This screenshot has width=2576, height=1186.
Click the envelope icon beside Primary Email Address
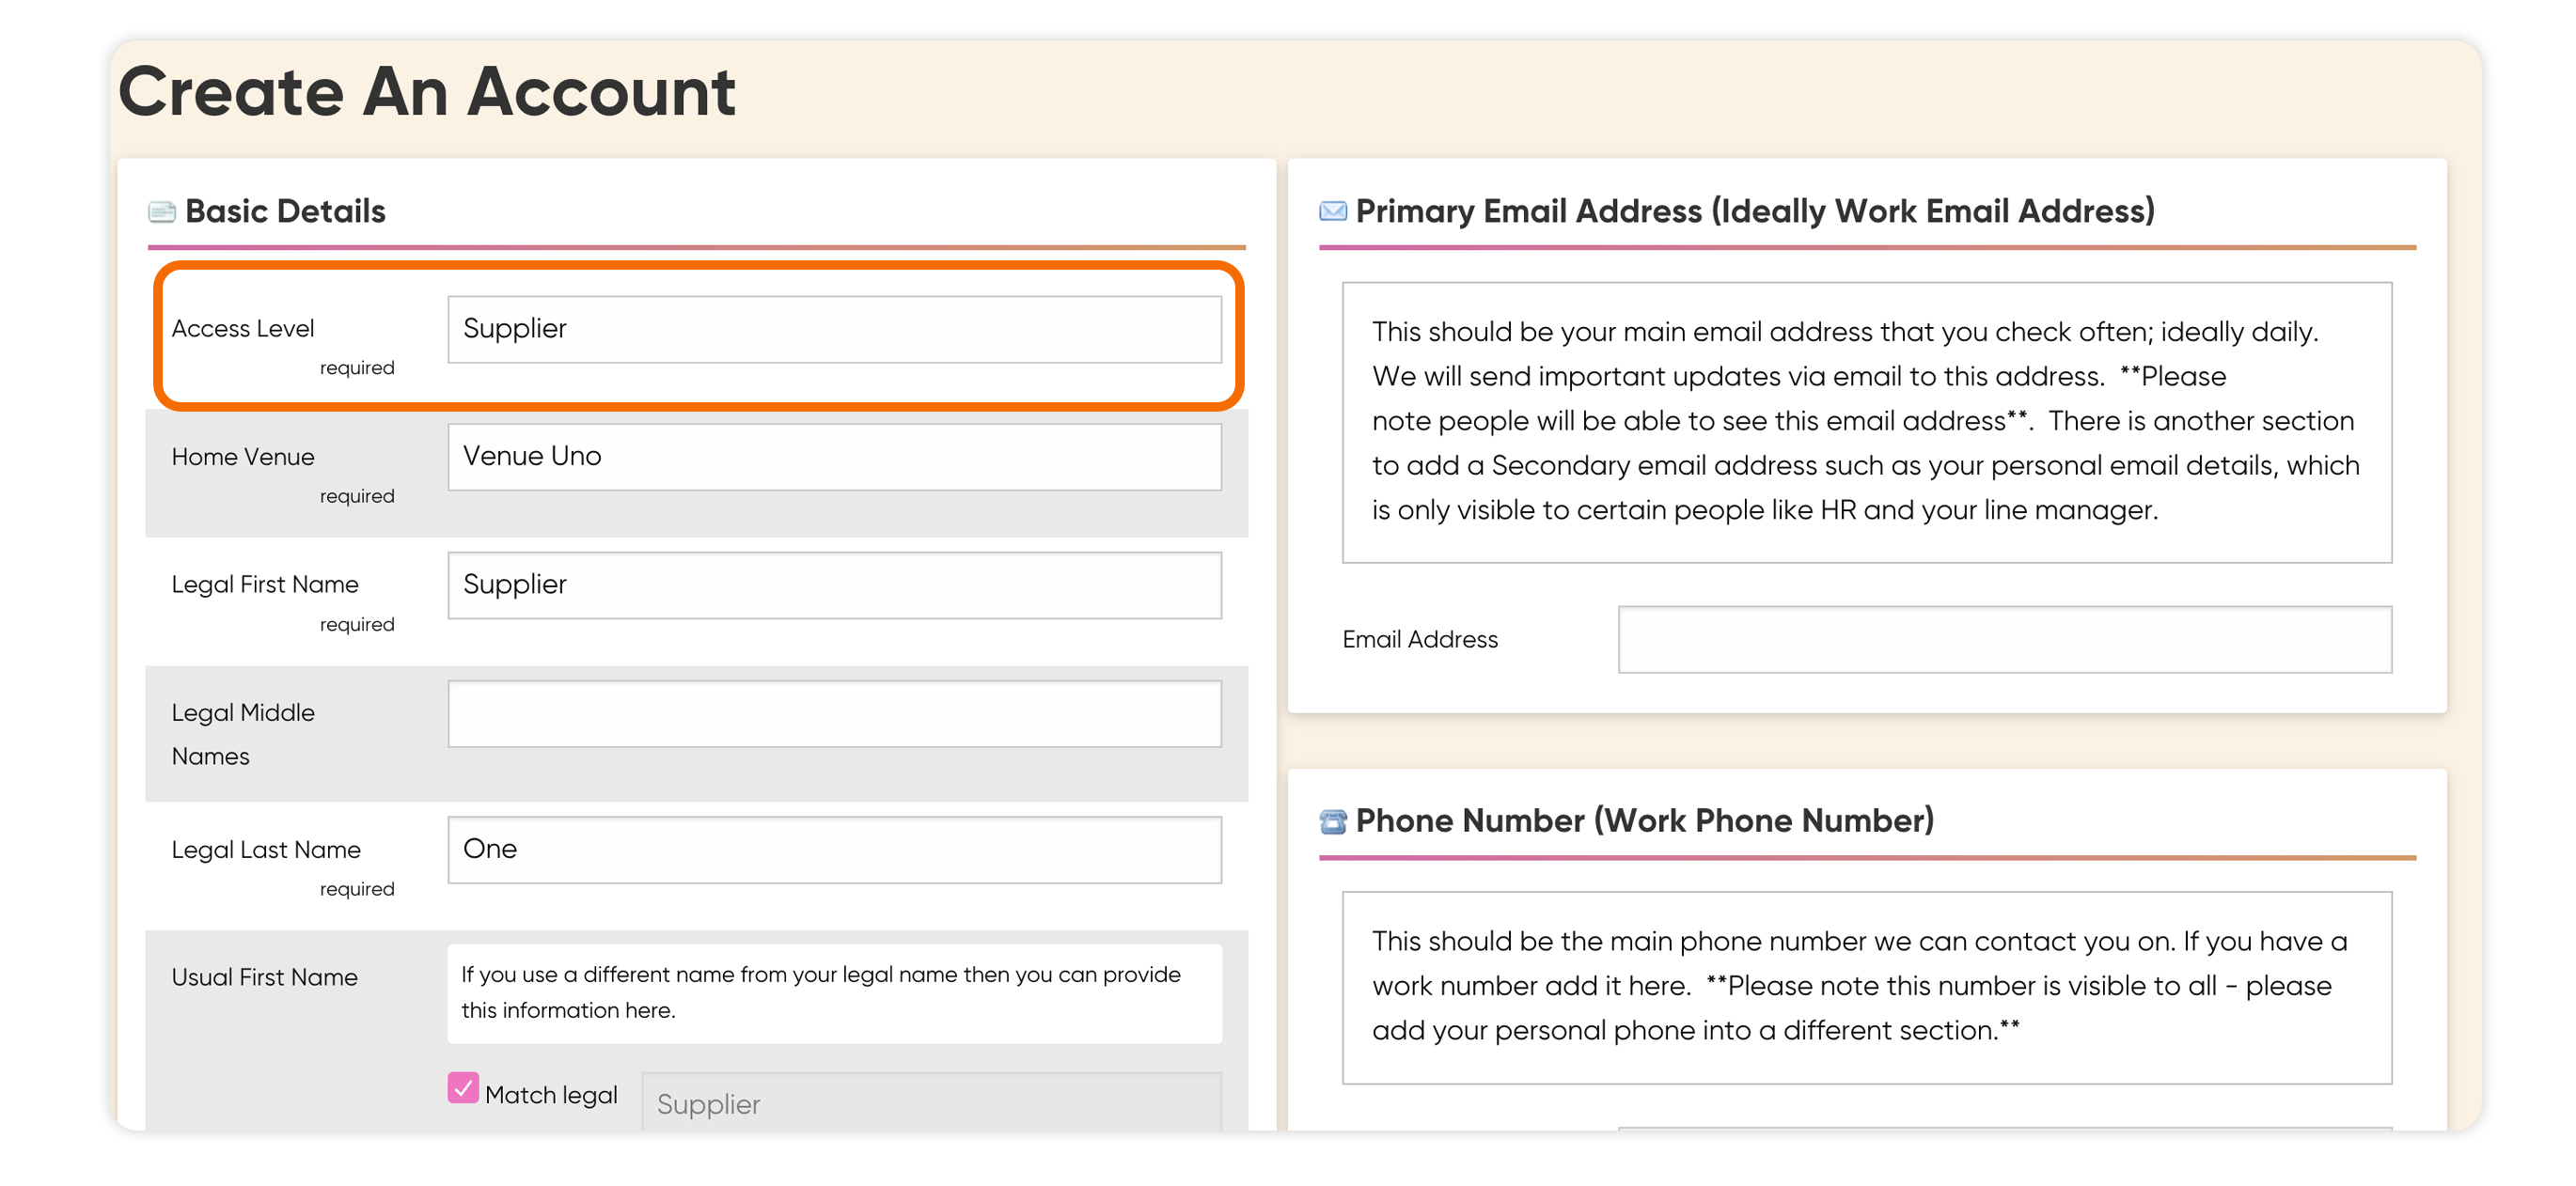coord(1332,211)
